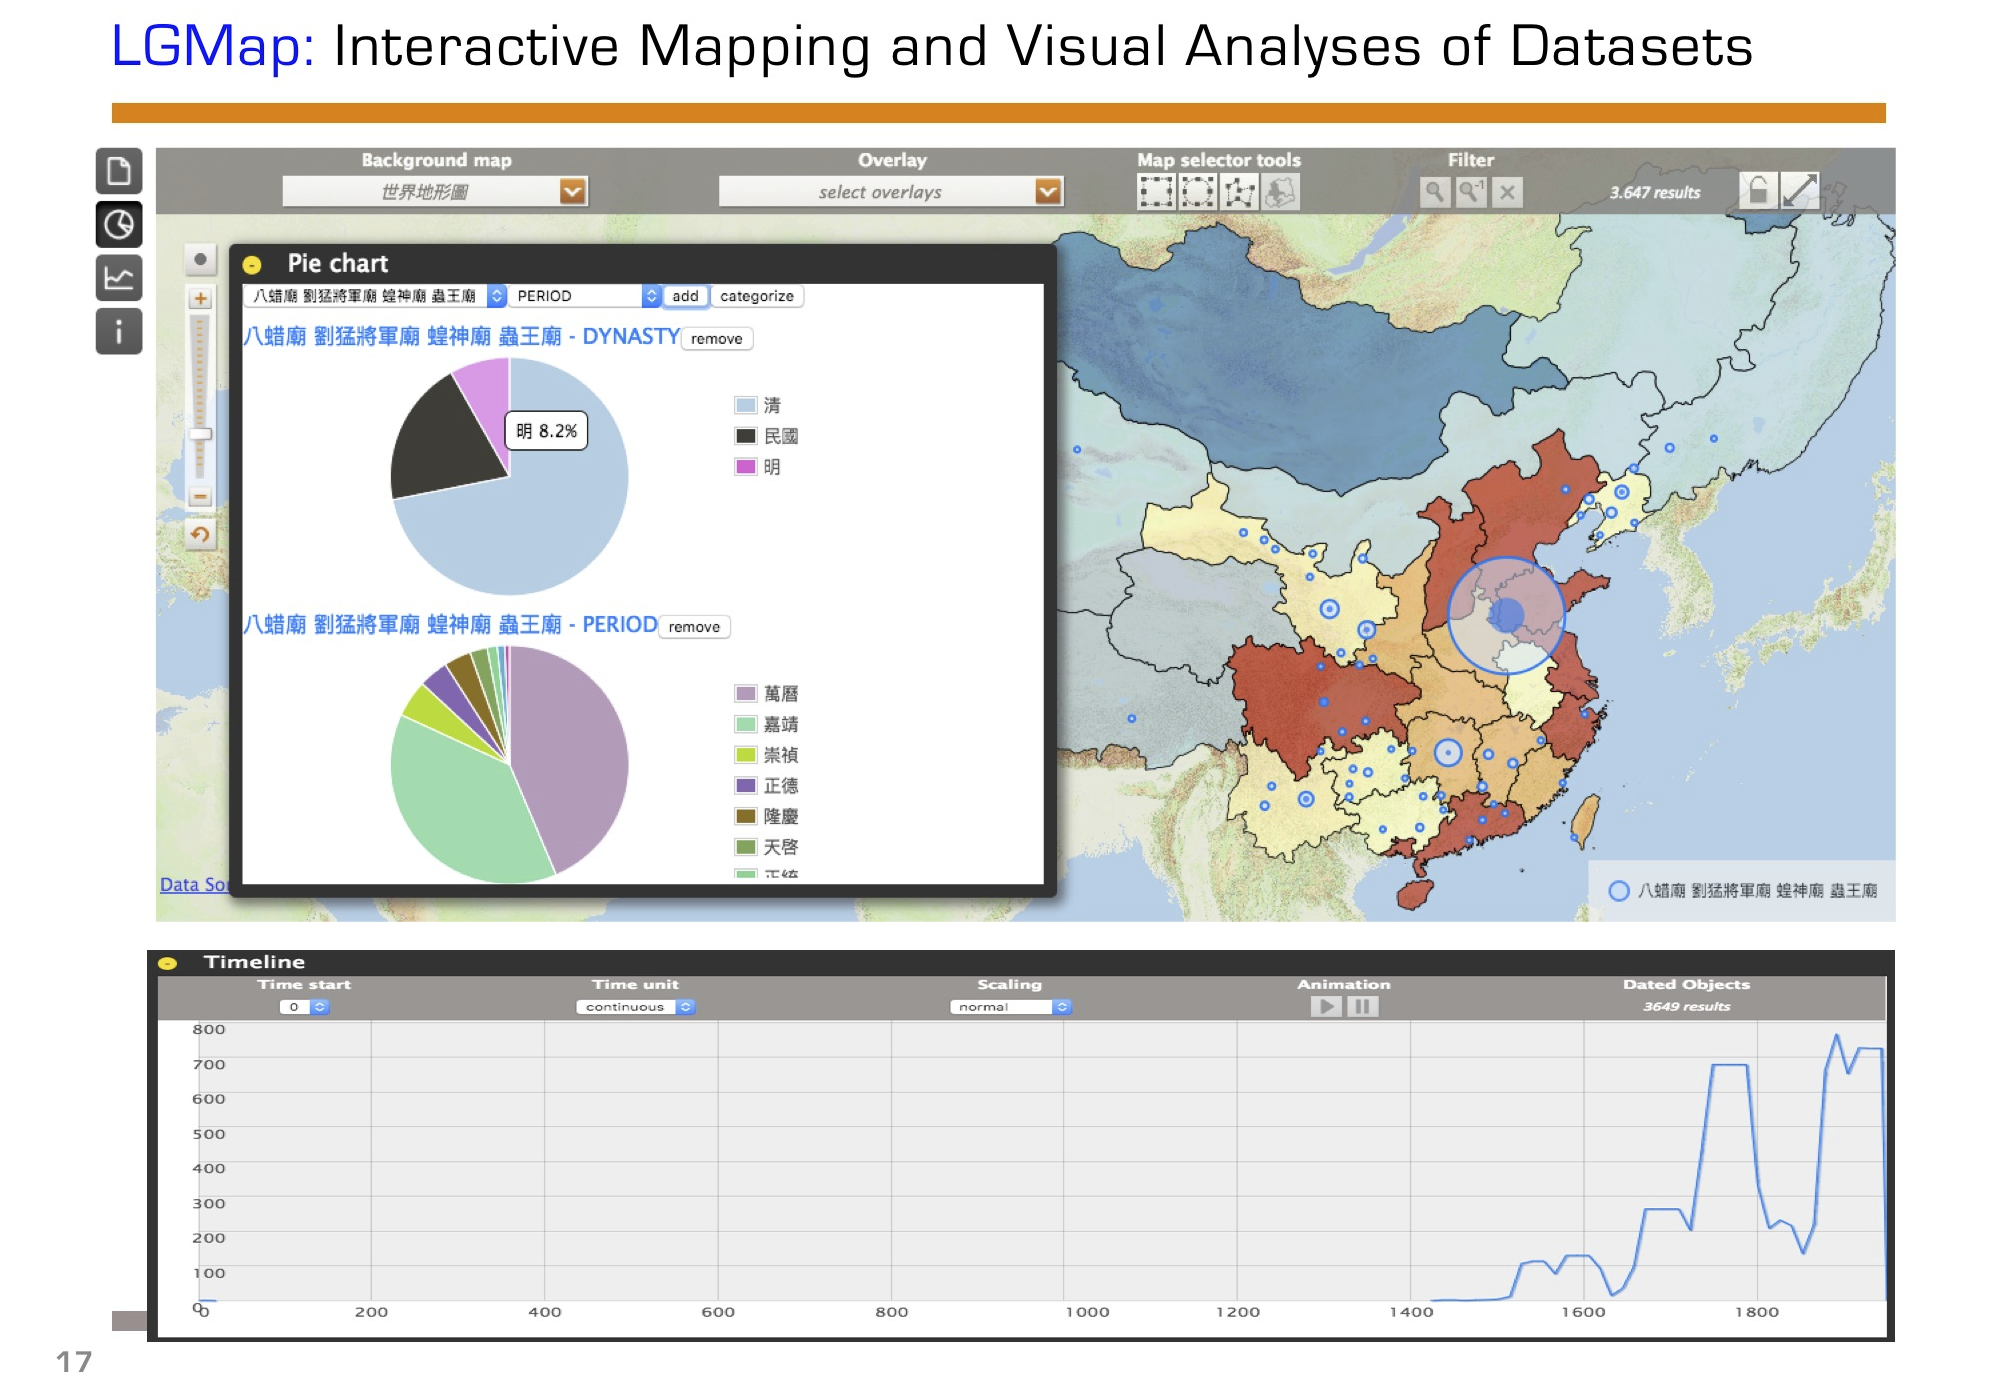The width and height of the screenshot is (1997, 1396).
Task: Minimize the Pie chart panel yellow button
Action: pyautogui.click(x=252, y=265)
